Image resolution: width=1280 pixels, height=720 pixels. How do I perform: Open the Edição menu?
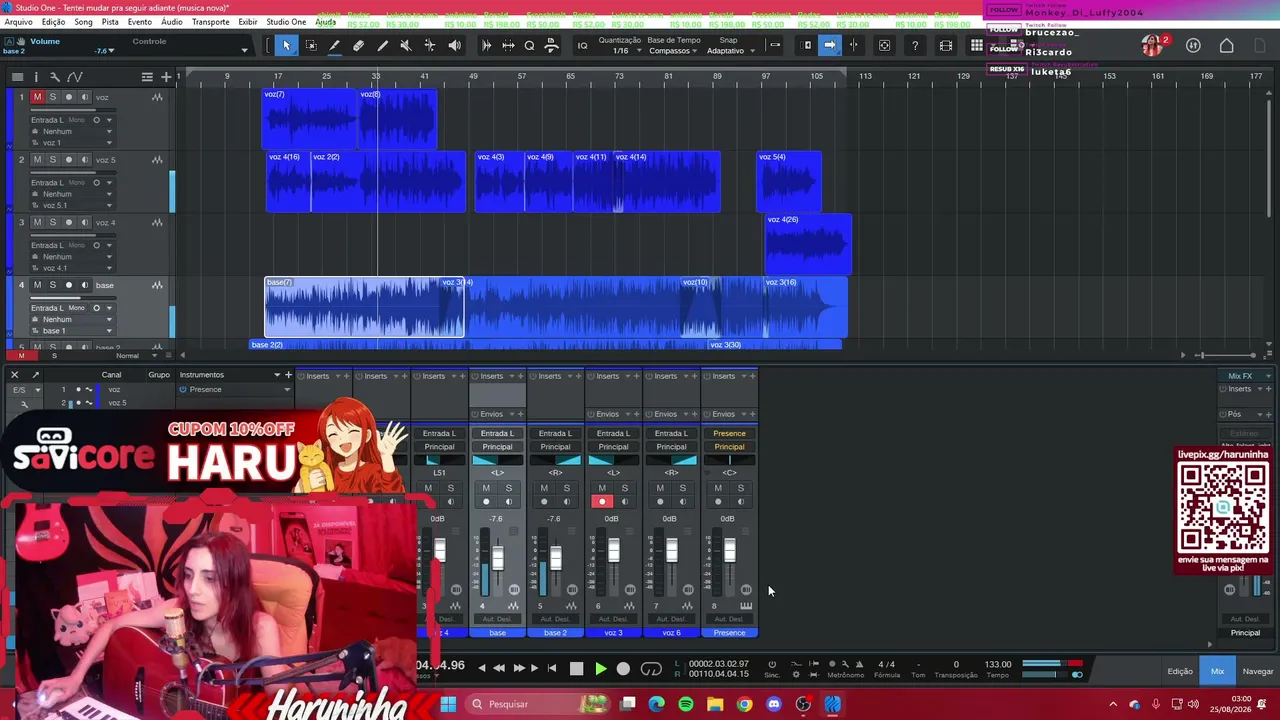click(53, 22)
